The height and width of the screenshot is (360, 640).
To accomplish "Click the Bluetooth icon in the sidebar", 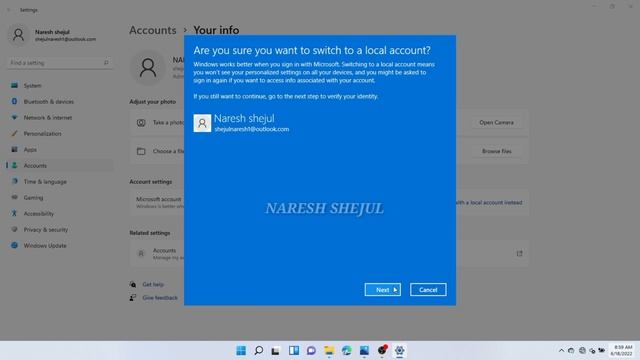I will point(15,101).
